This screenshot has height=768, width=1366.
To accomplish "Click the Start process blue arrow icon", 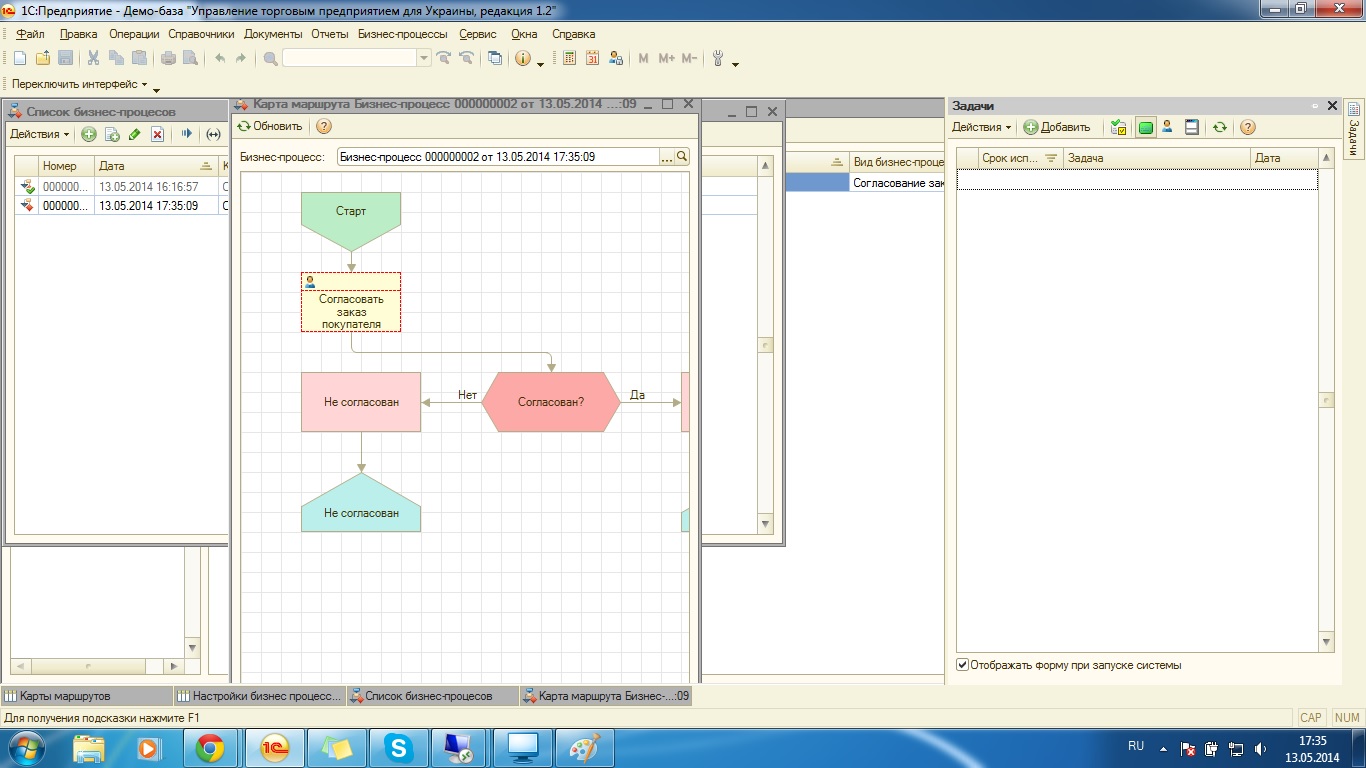I will 186,134.
